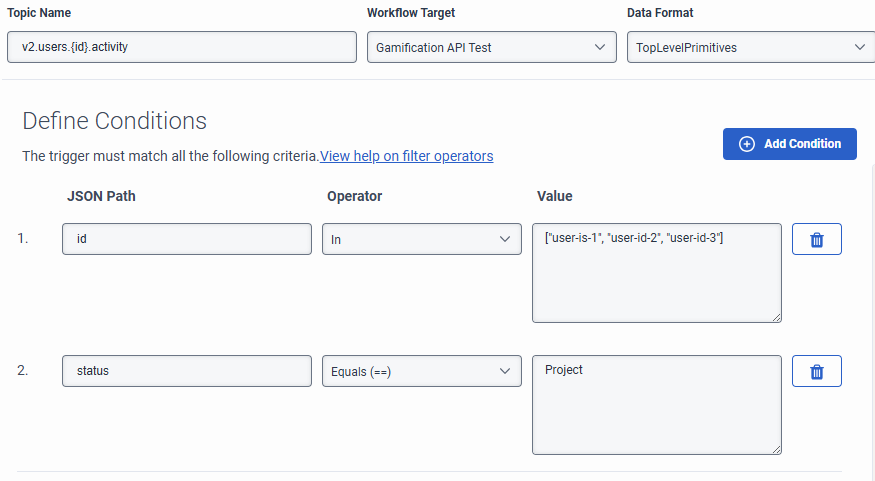
Task: Open the View help on filter operators link
Action: coord(406,156)
